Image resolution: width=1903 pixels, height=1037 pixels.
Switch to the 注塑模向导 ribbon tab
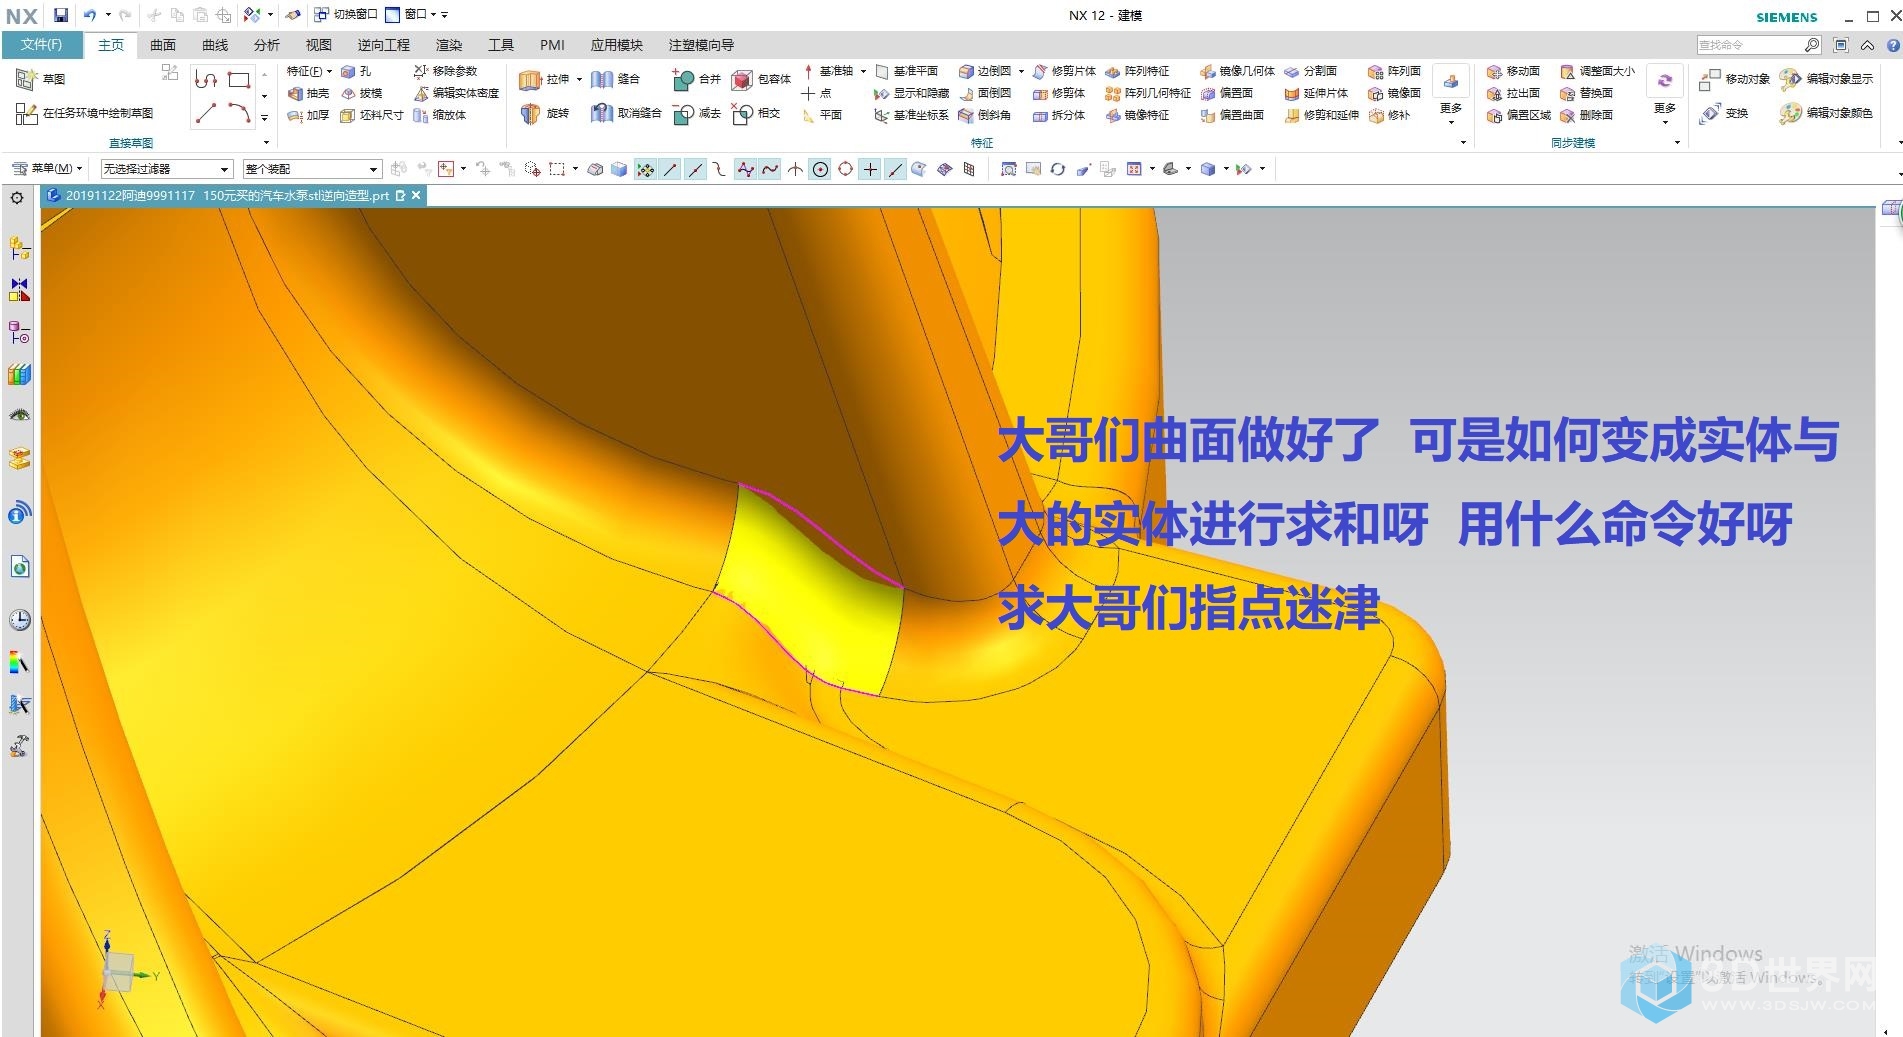click(x=701, y=45)
